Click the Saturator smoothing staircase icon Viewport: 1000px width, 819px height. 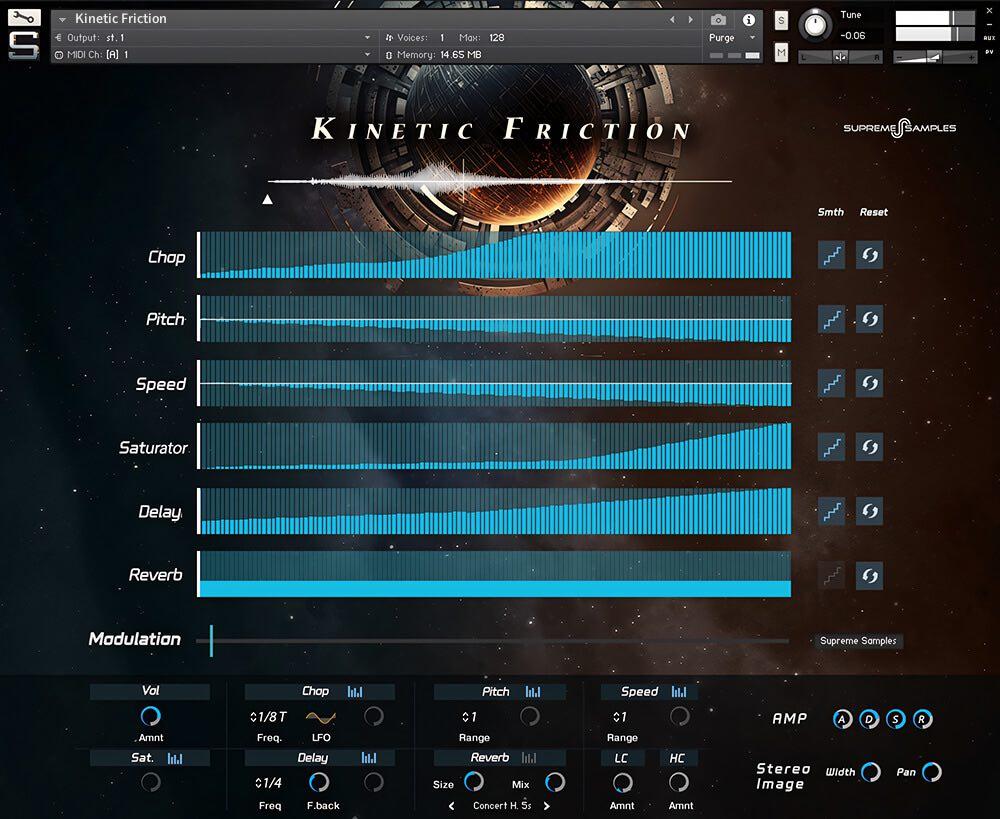click(831, 447)
